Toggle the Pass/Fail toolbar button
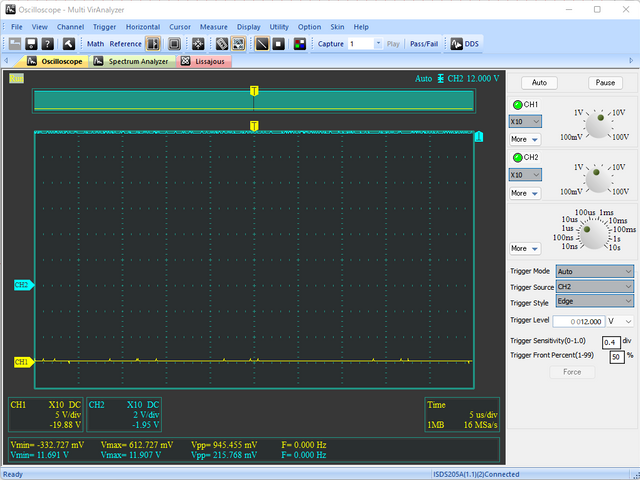Screen dimensions: 640x480 (424, 44)
